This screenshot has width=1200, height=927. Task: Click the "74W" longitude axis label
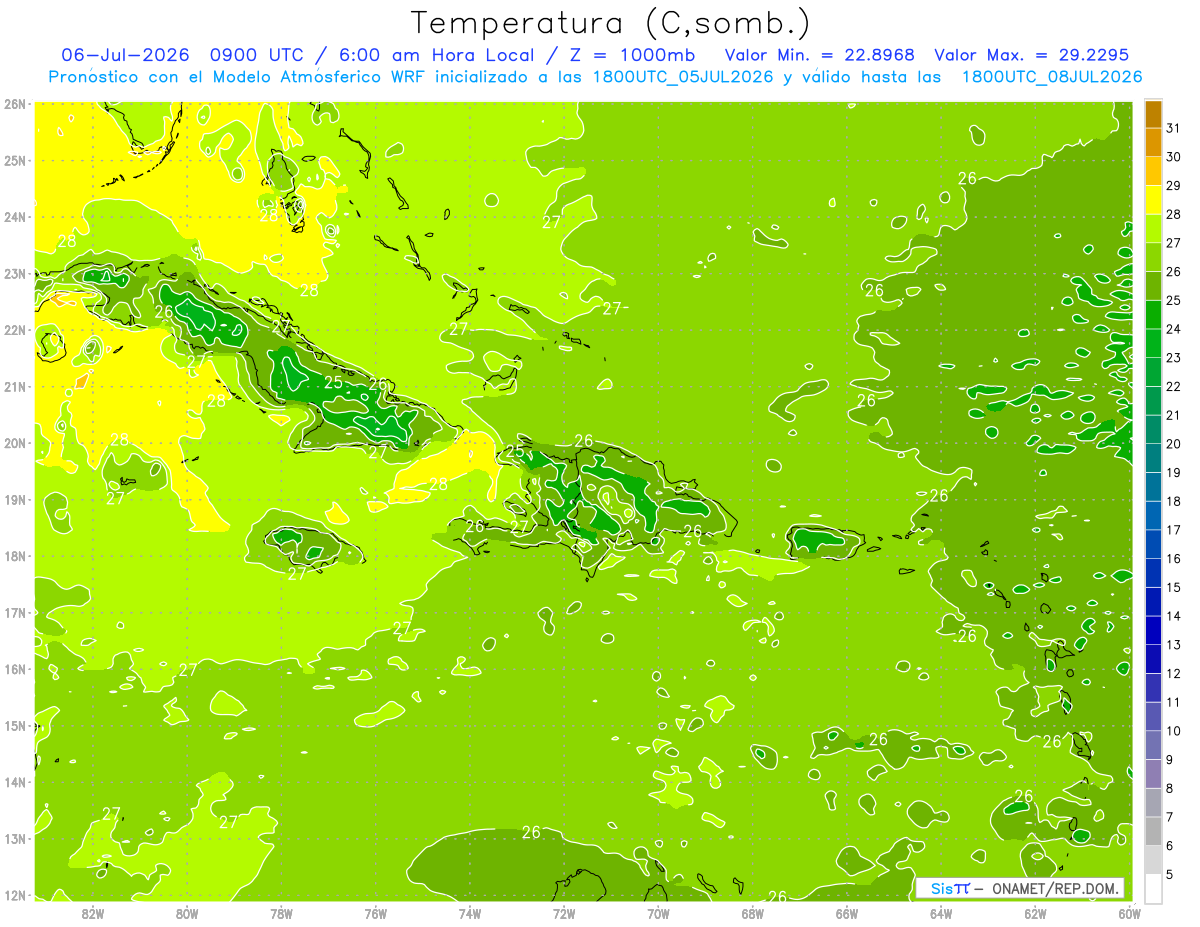point(470,913)
